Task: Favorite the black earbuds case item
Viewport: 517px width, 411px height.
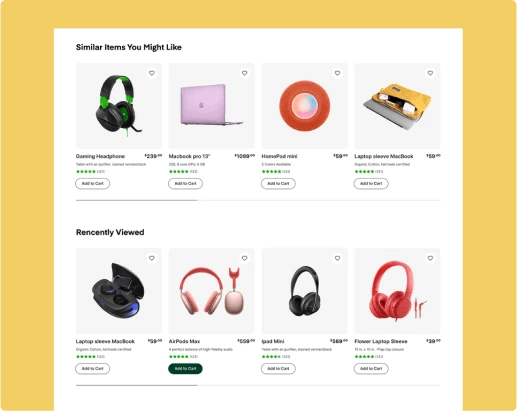Action: click(152, 258)
